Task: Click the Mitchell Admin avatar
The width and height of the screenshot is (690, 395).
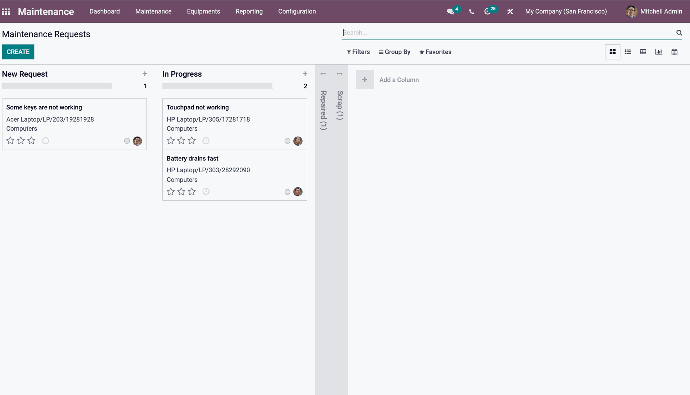Action: point(631,11)
